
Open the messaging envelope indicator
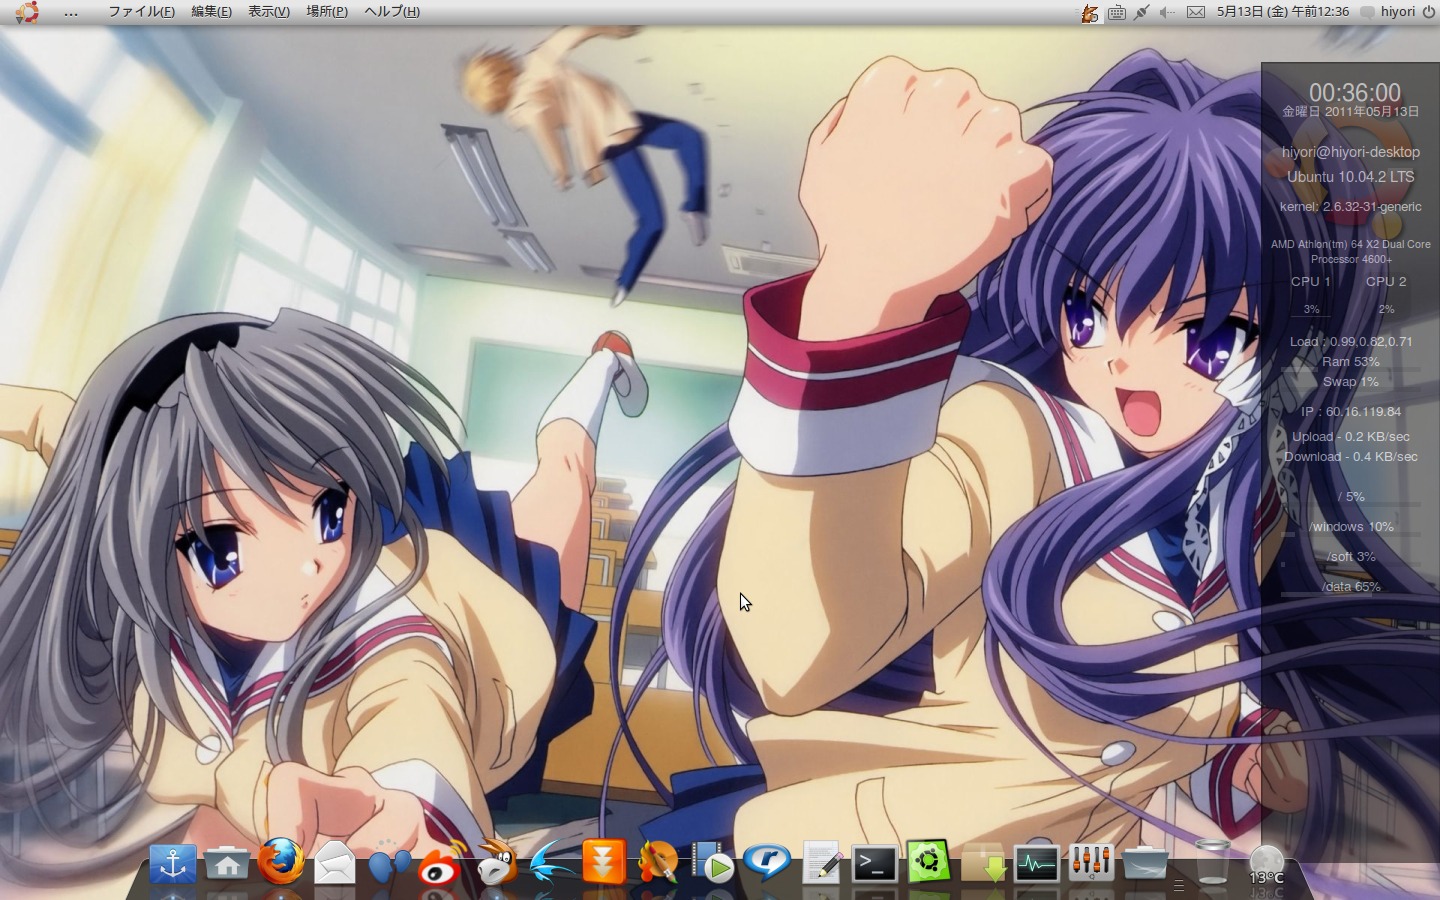[x=1195, y=12]
